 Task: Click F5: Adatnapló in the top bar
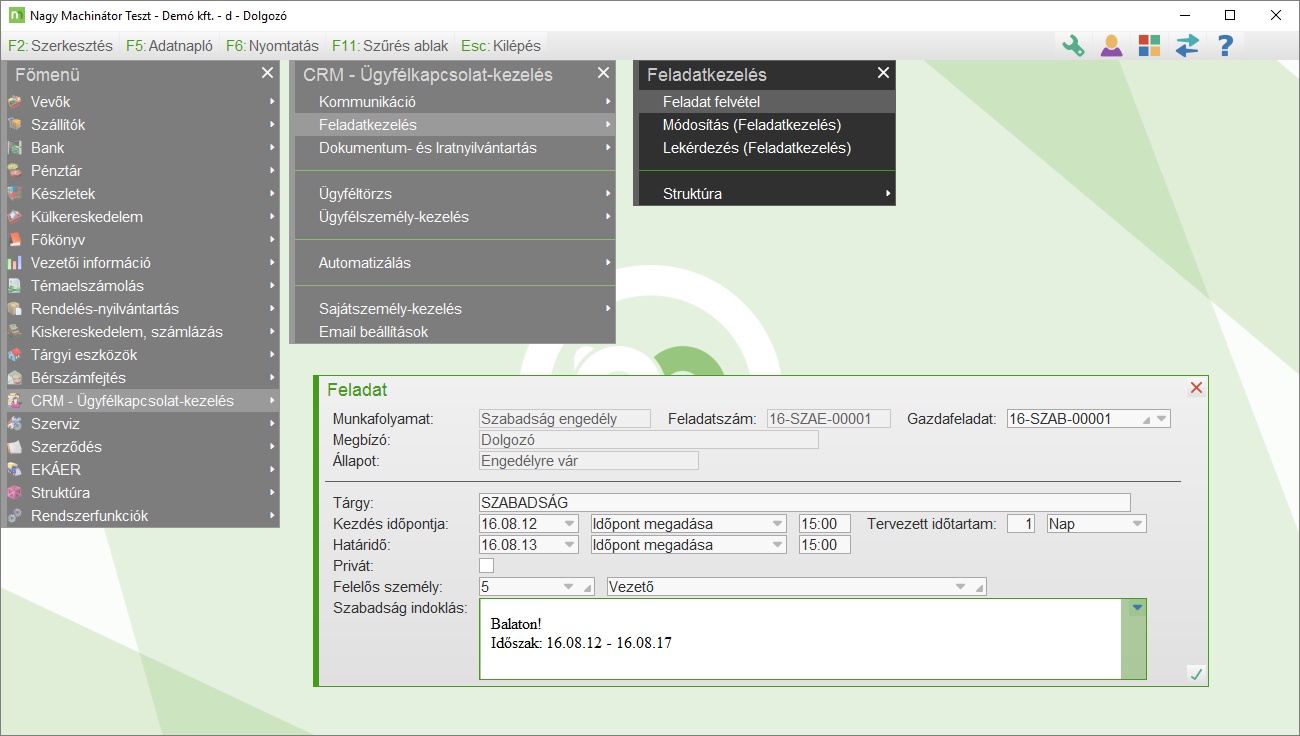pos(169,46)
